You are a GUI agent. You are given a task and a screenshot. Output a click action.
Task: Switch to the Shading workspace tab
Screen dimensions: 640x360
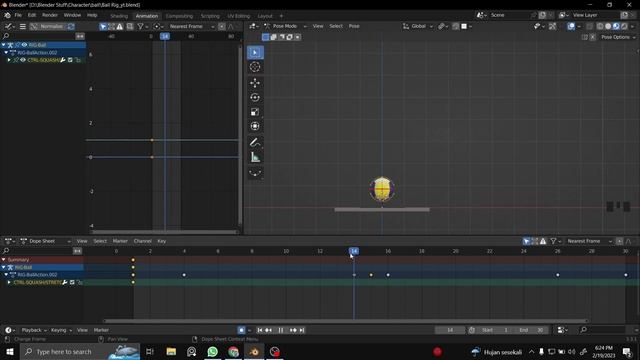coord(119,16)
